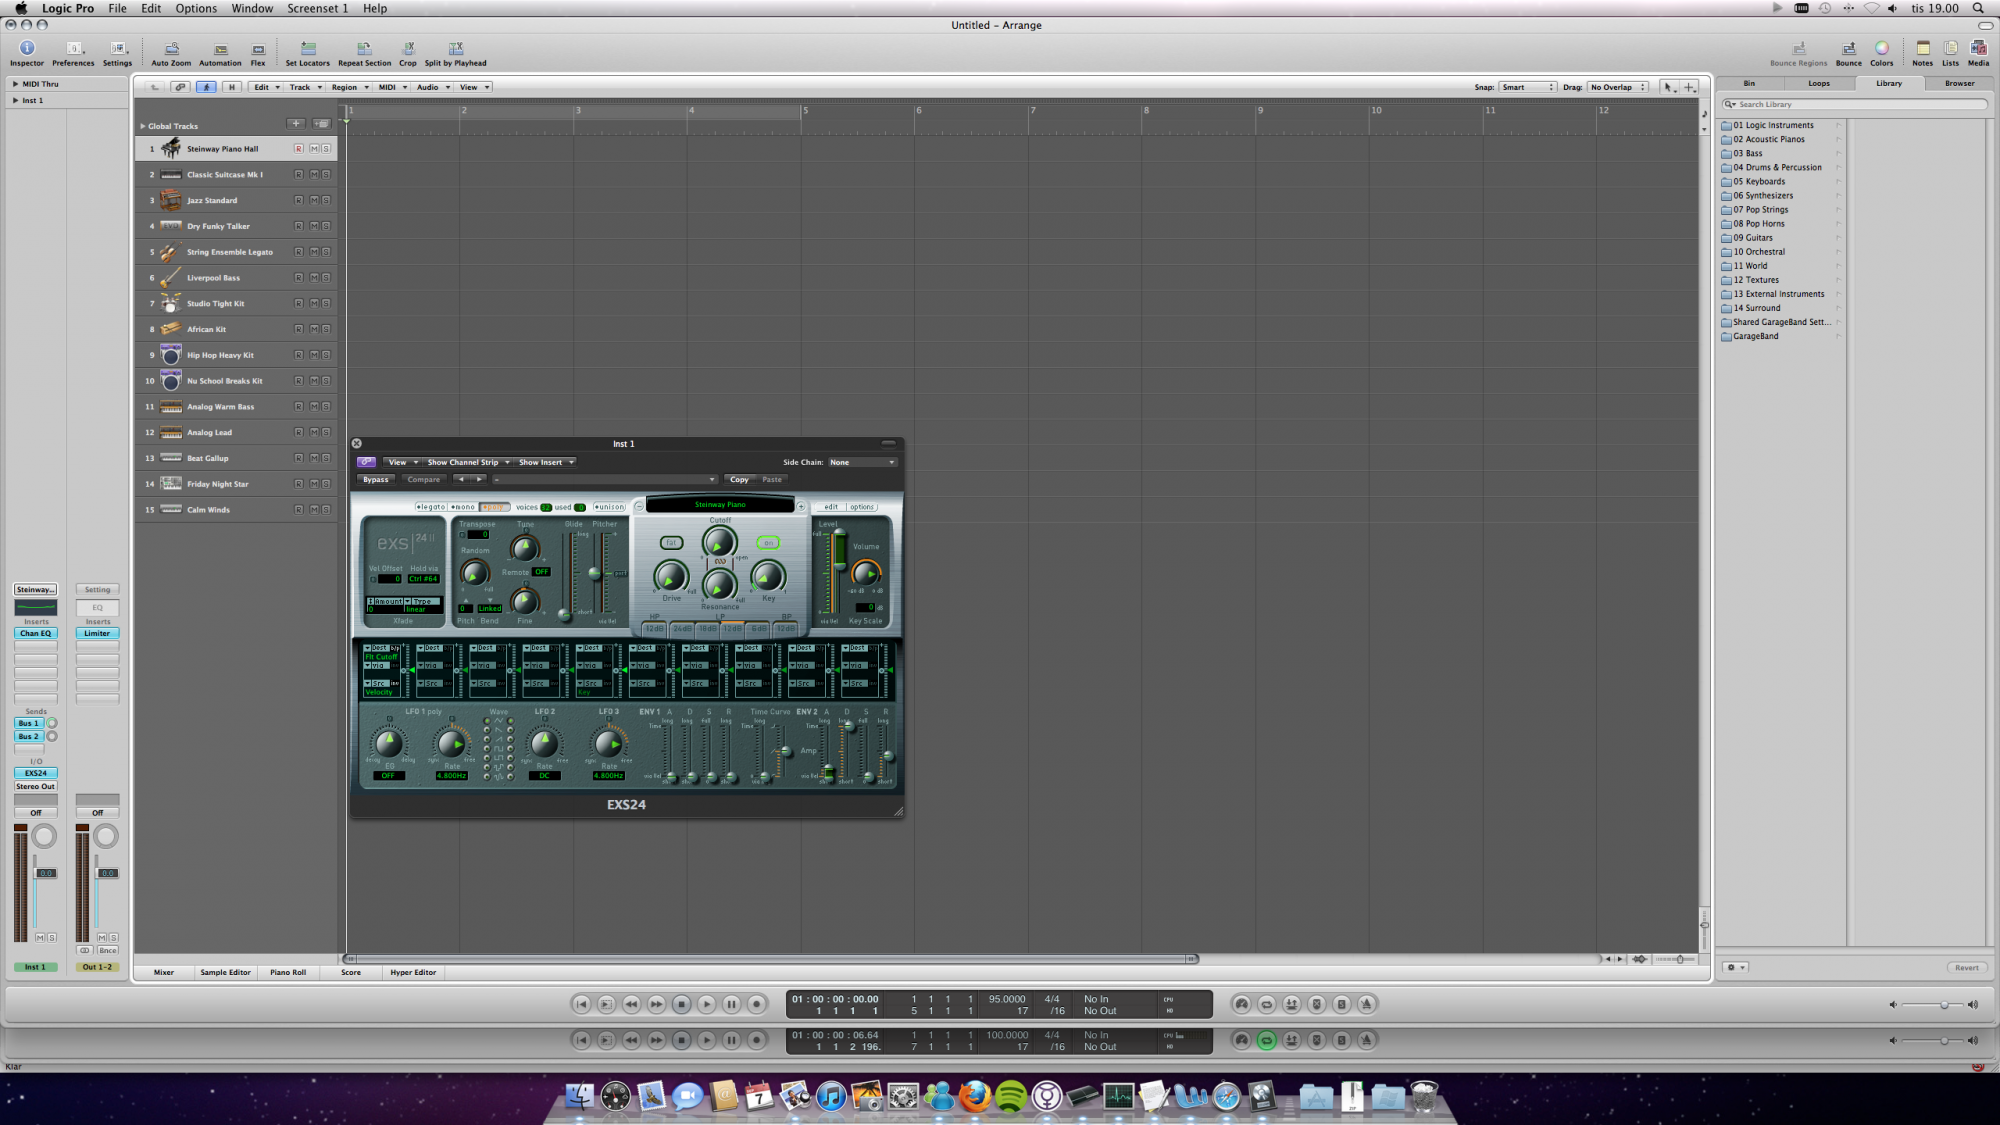Screen dimensions: 2000x1125
Task: Click the Notes icon
Action: click(1922, 49)
